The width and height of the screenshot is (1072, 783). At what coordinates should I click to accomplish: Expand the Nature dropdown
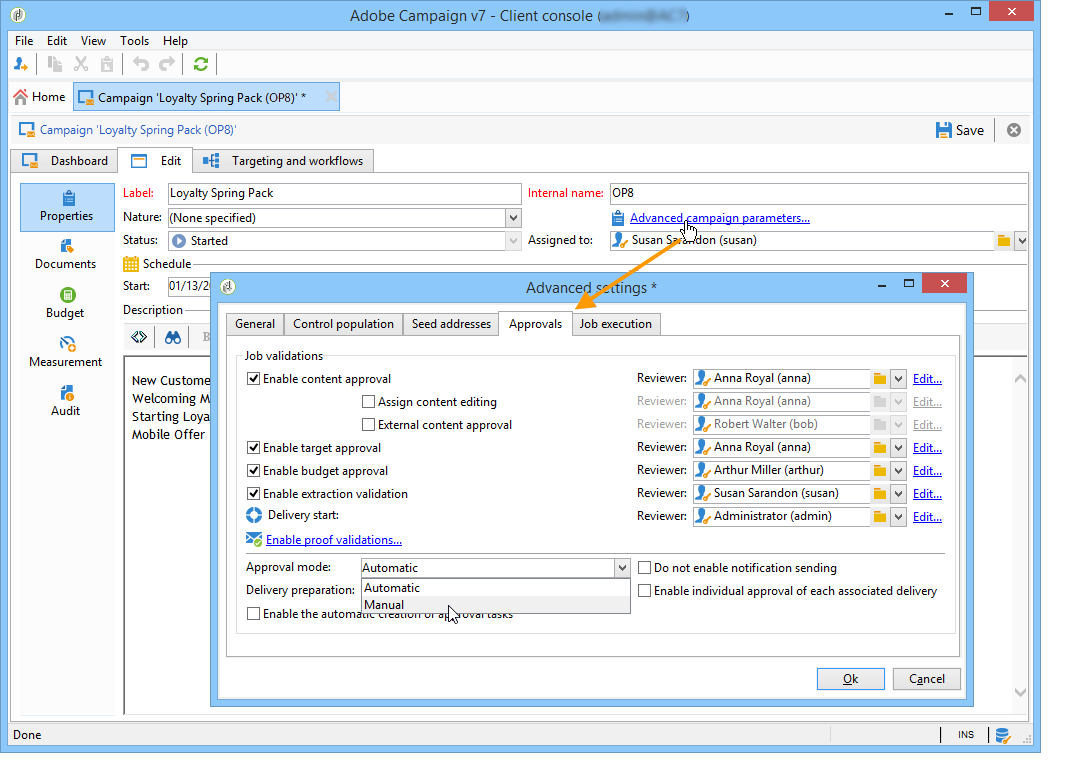coord(513,218)
